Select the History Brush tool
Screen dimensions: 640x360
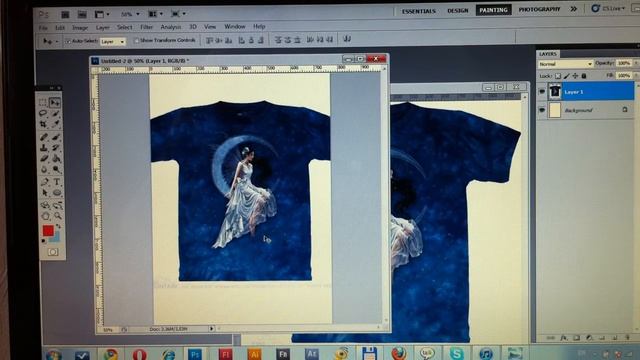[56, 148]
